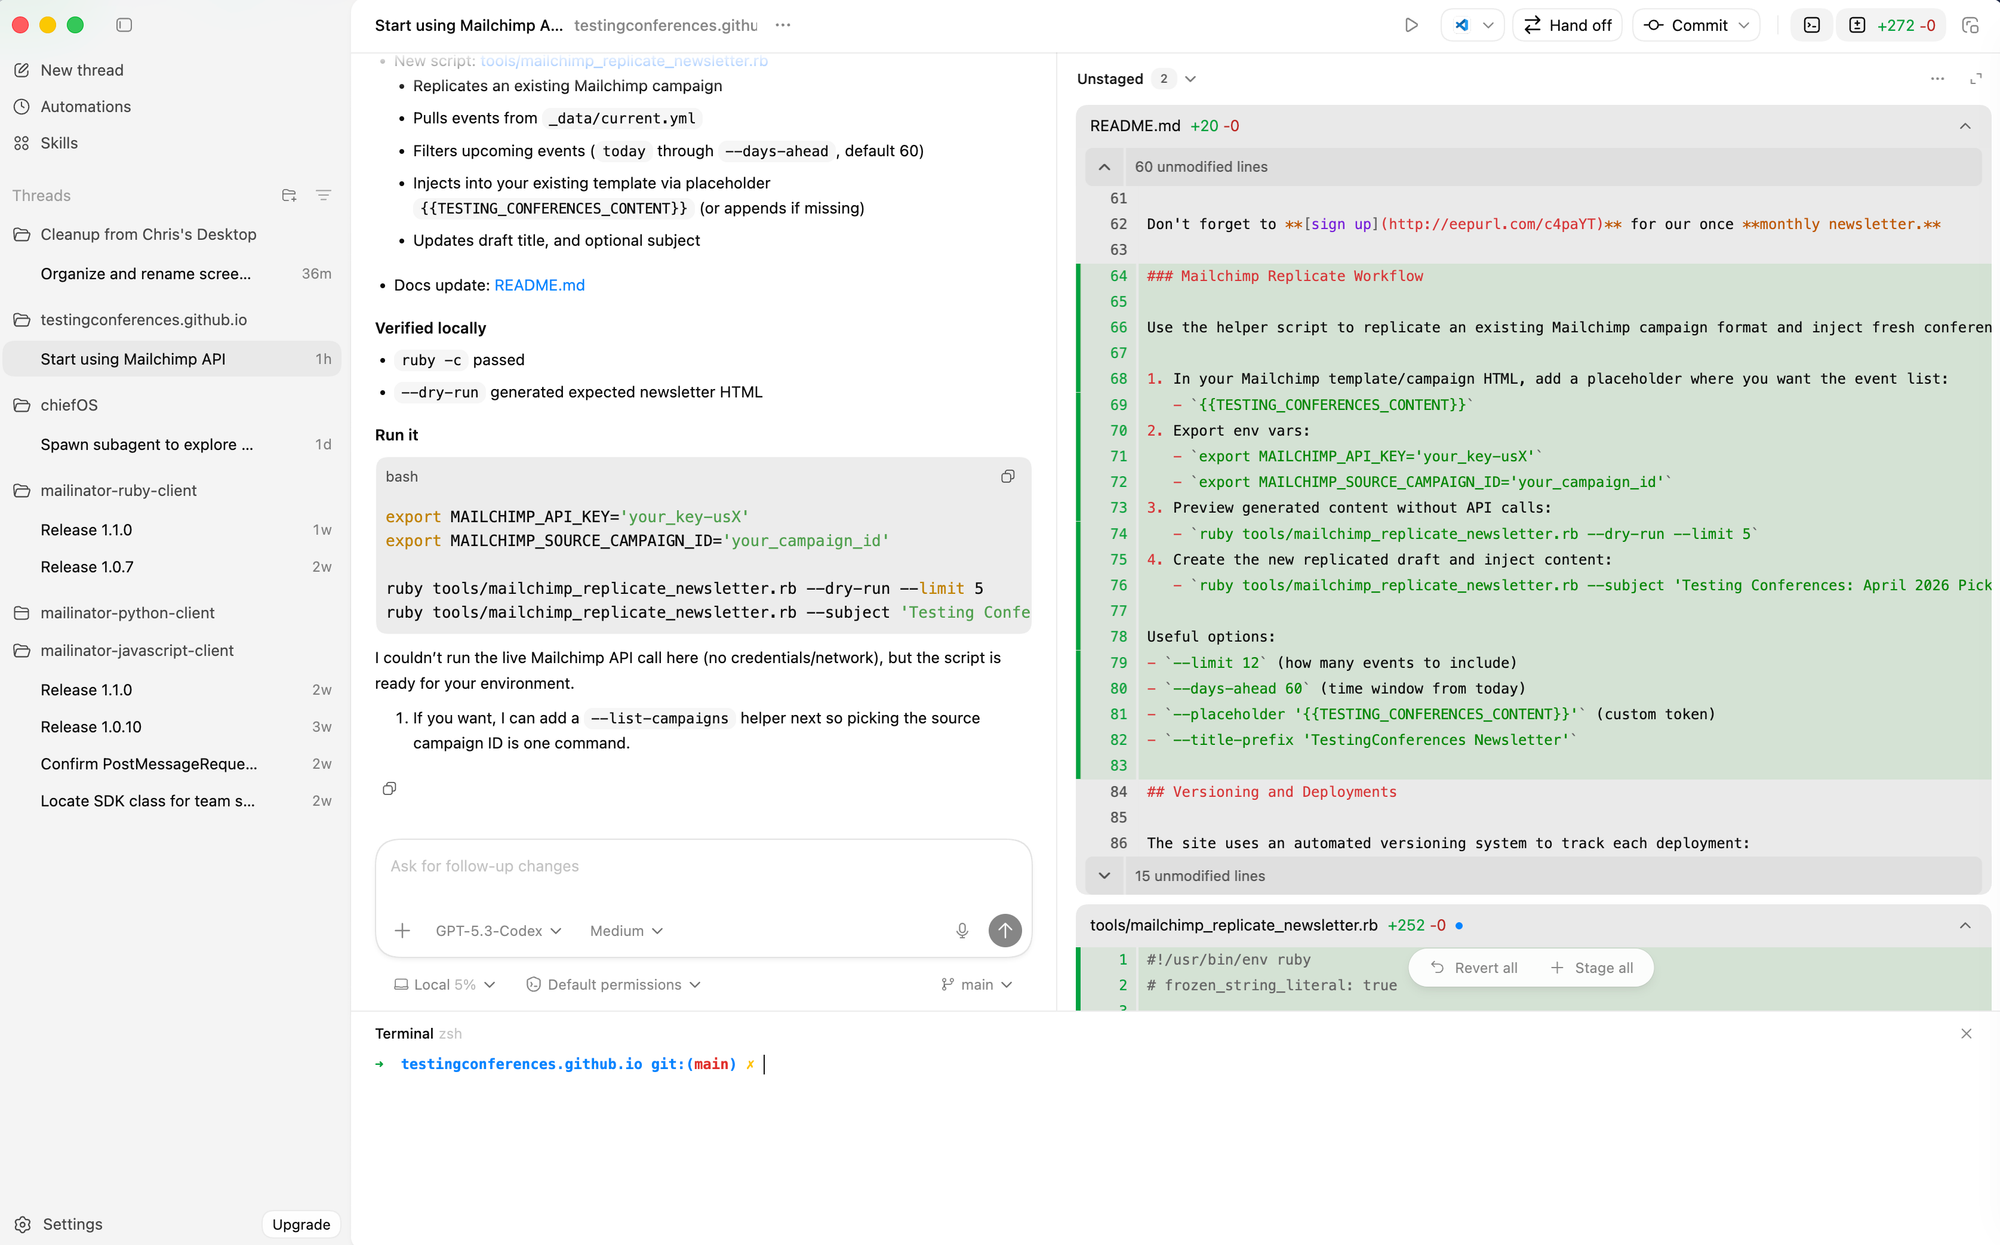Click the follow-up changes input field
2000x1245 pixels.
703,867
